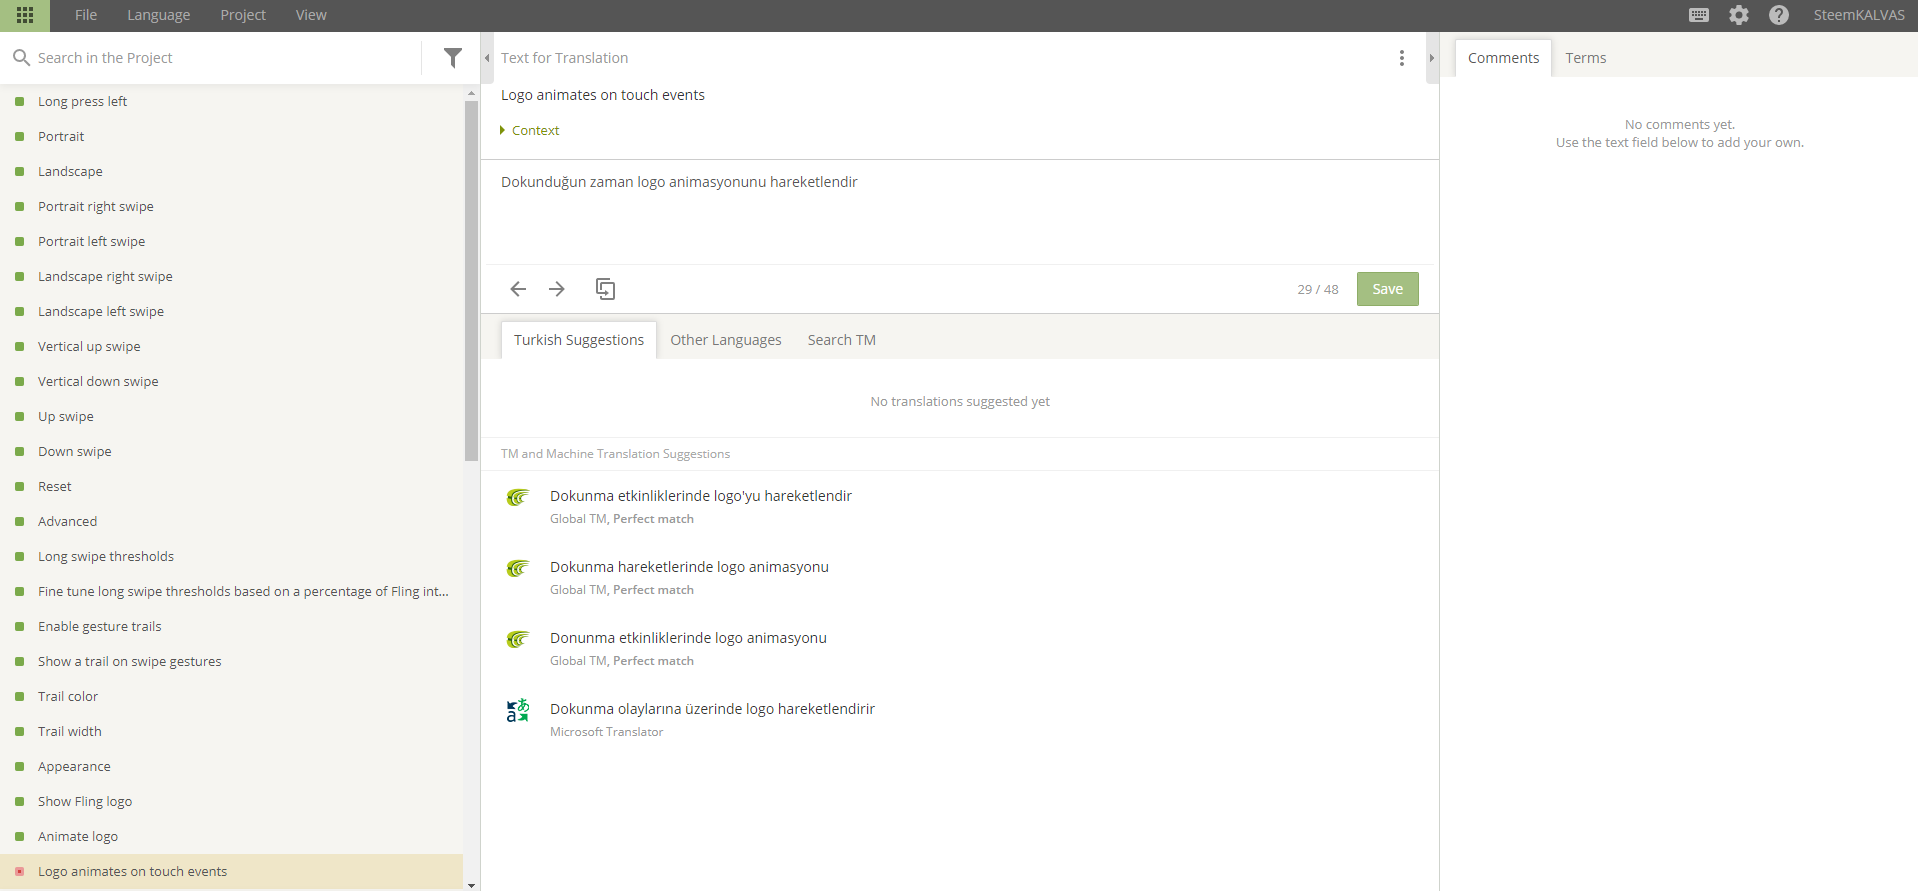Select string 'Portrait right swipe'

pos(231,206)
